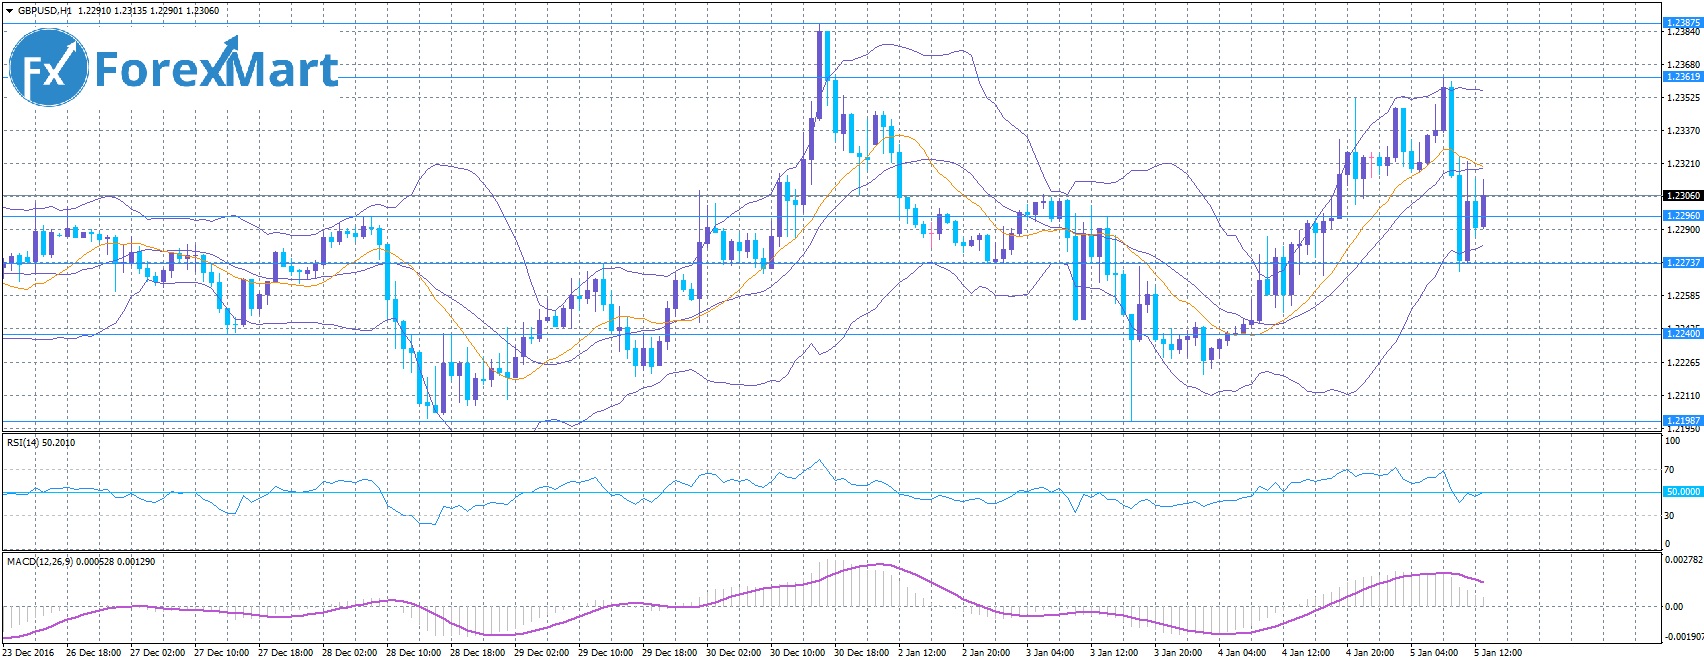Open the chart menu arrow beside GBPUSD,H1
Screen dimensions: 1704x664
[x=8, y=11]
